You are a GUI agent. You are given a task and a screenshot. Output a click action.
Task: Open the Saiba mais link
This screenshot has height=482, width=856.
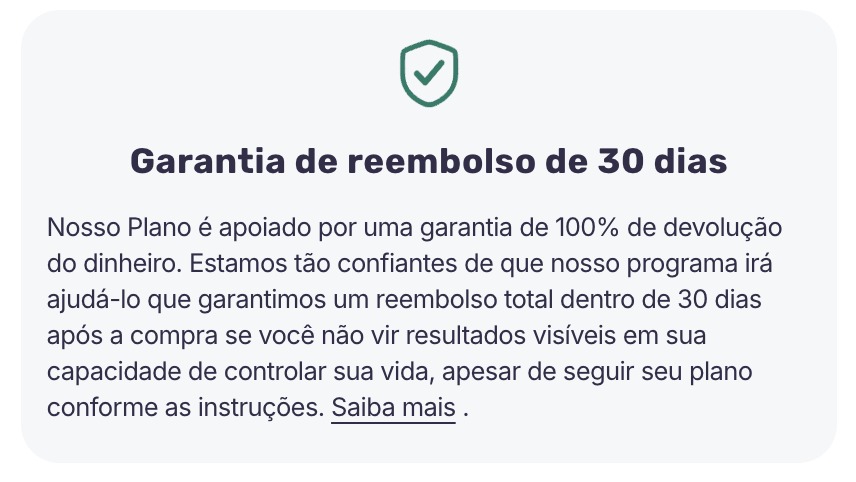(393, 407)
